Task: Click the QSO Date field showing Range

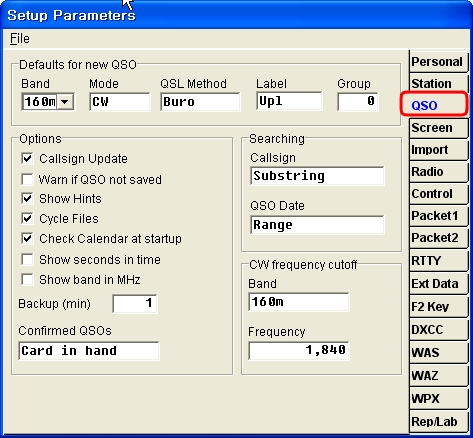Action: point(317,225)
